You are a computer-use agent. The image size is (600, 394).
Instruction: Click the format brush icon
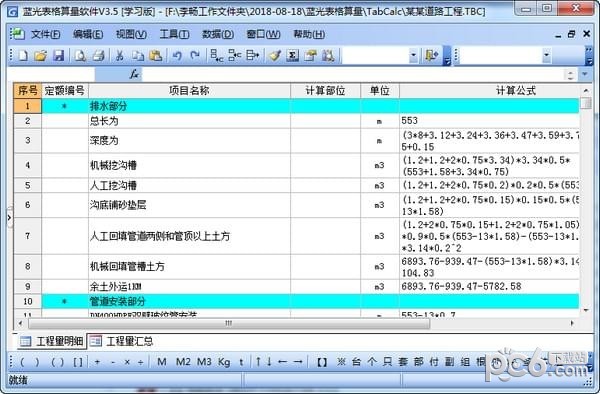[274, 56]
